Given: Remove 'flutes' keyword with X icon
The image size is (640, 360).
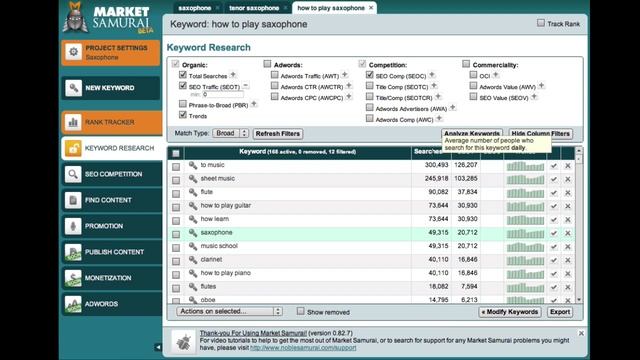Looking at the screenshot, I should click(x=568, y=287).
